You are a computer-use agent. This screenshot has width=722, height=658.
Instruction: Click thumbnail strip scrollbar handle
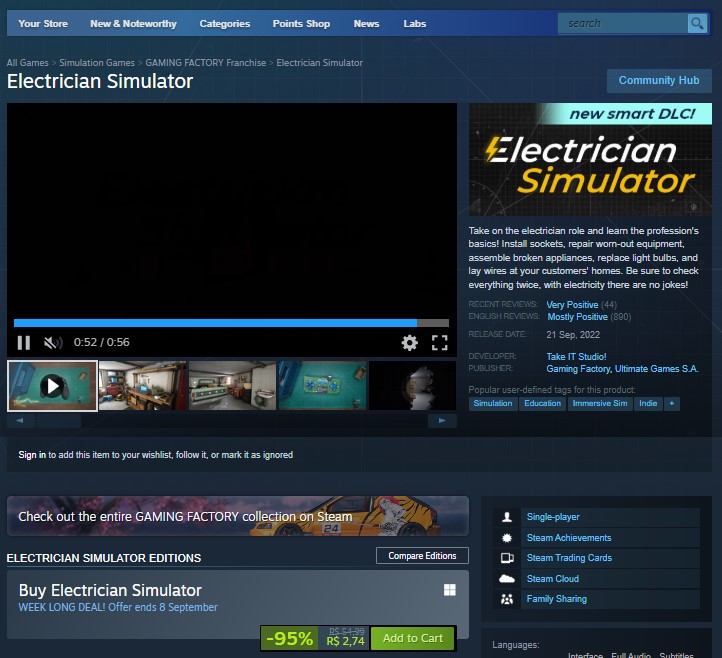point(58,421)
